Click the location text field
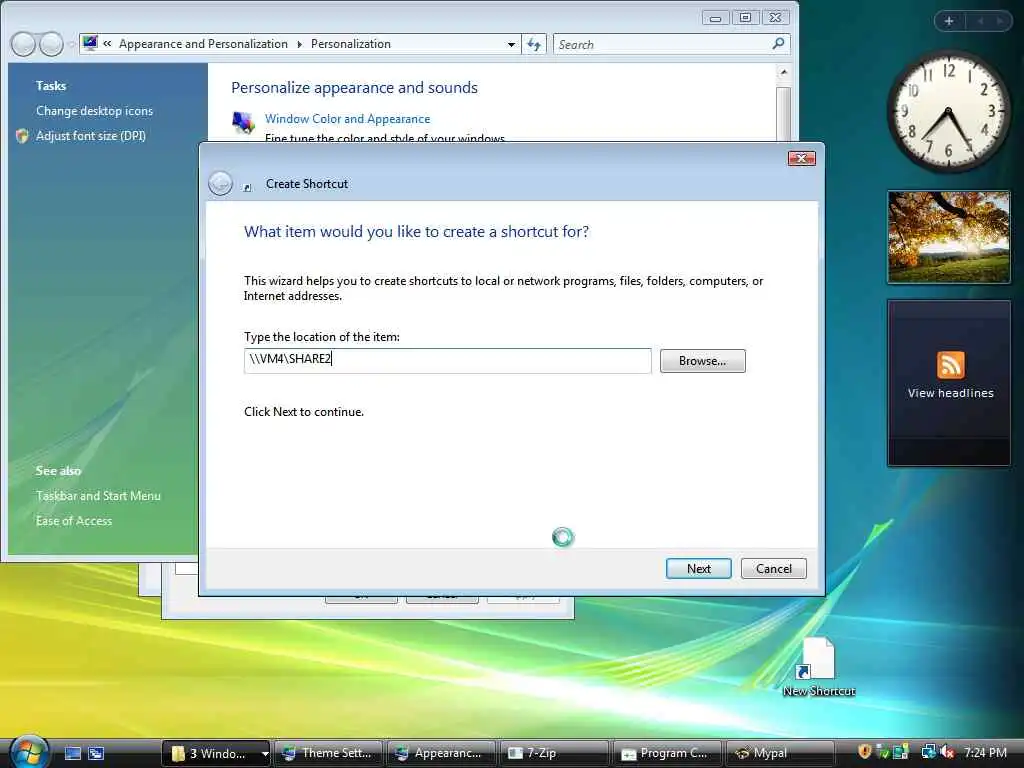The height and width of the screenshot is (768, 1024). point(447,360)
